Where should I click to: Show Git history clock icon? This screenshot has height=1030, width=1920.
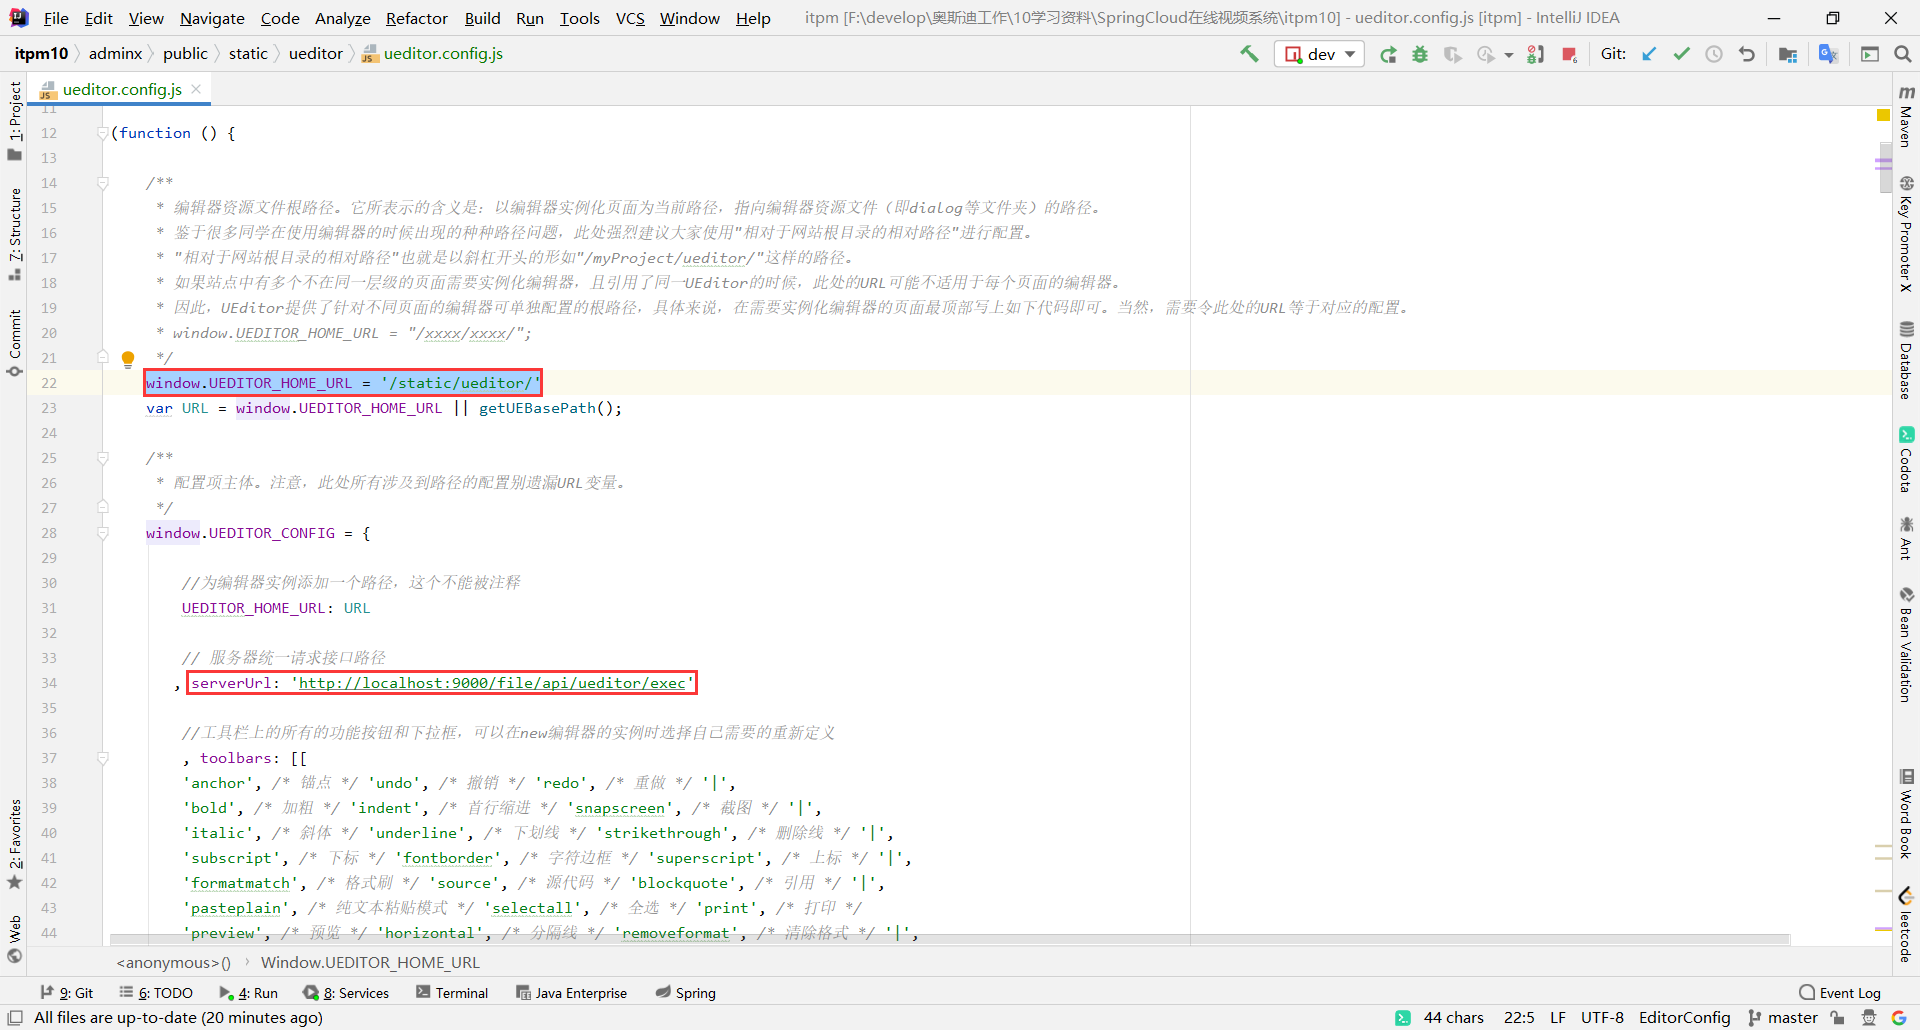[x=1714, y=54]
